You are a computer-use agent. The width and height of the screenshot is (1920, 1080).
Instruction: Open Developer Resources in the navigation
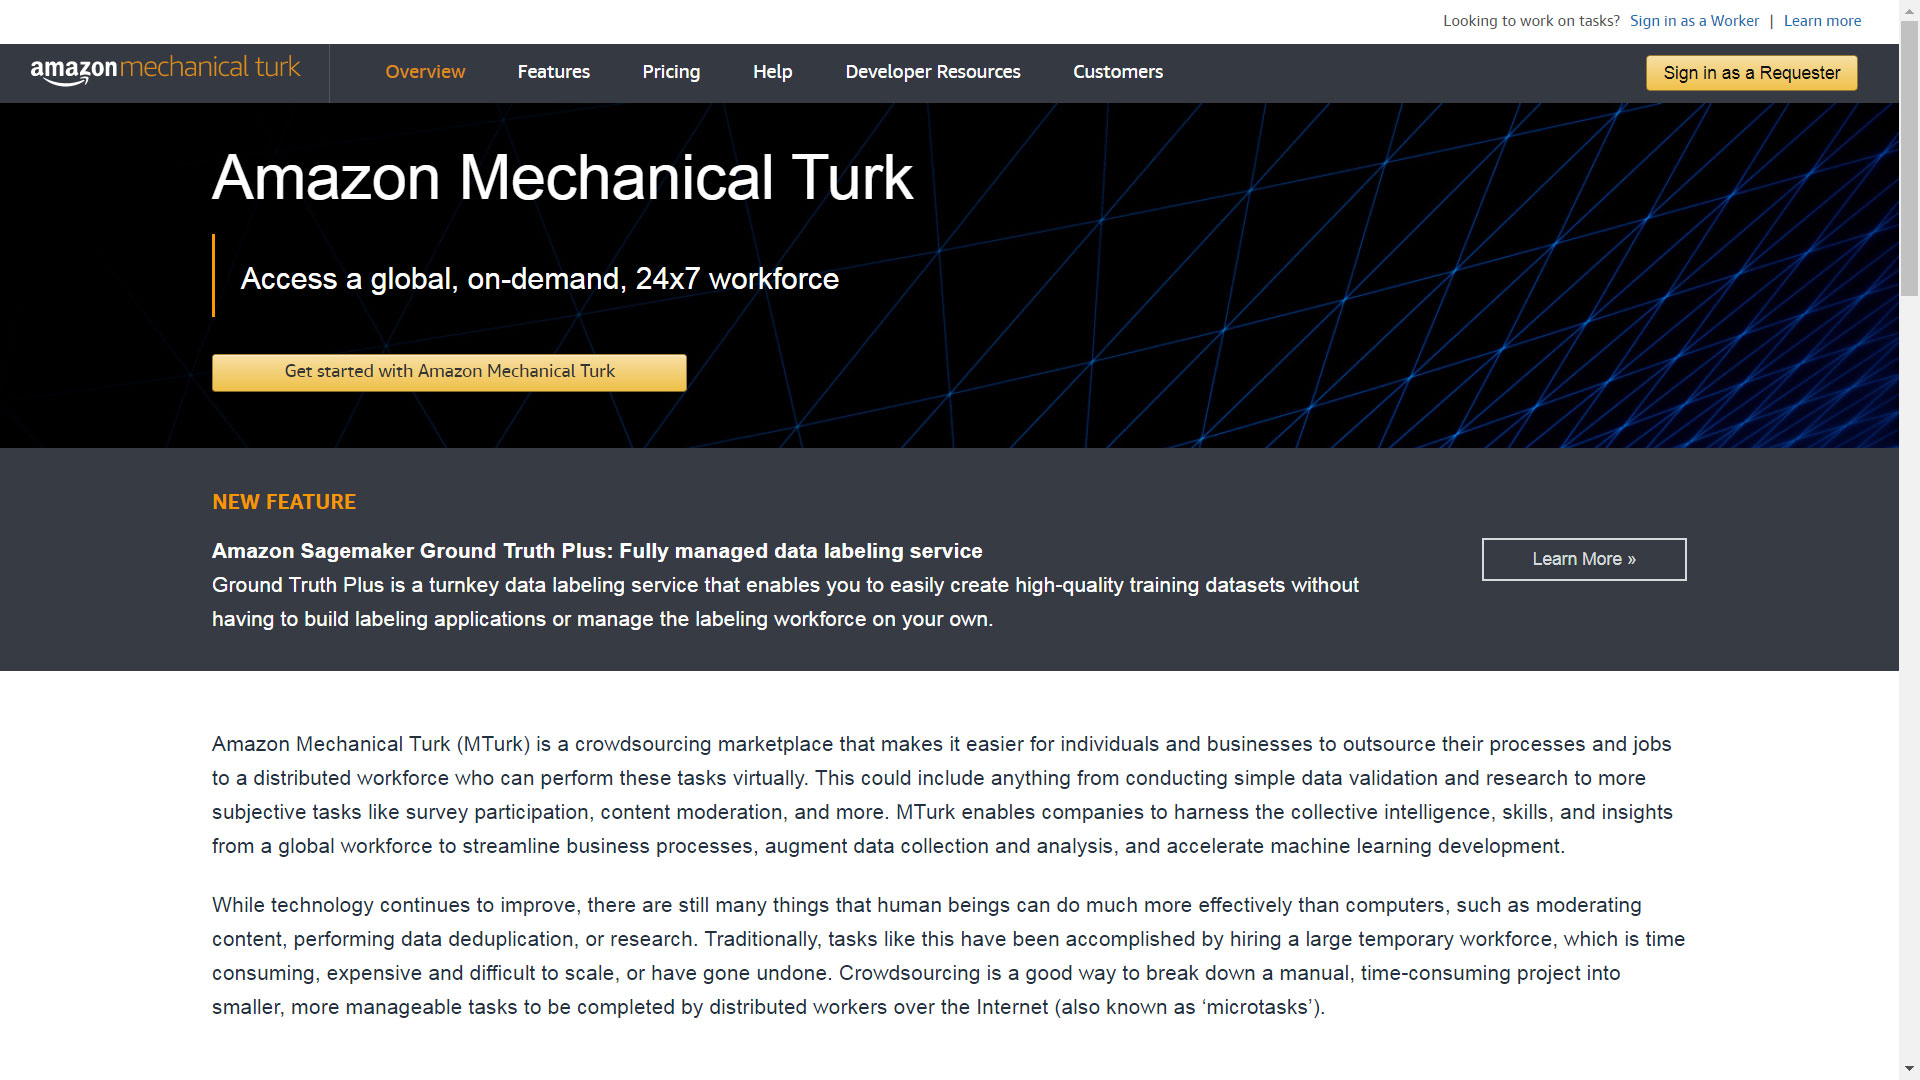pos(932,72)
